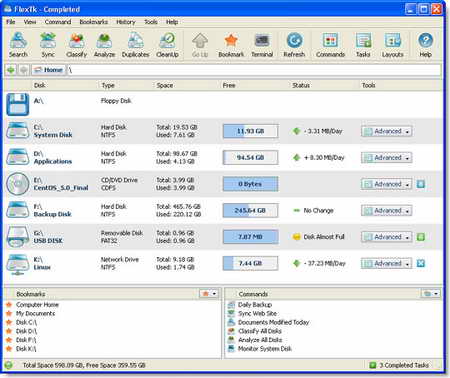Launch the CleanUp tool
The width and height of the screenshot is (450, 378).
167,45
